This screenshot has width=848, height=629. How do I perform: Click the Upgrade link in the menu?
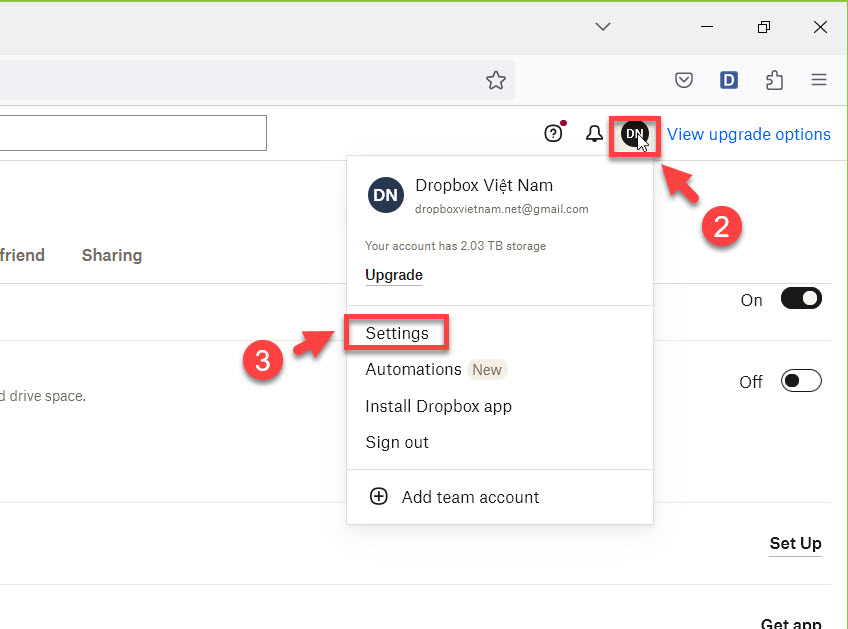pos(394,275)
